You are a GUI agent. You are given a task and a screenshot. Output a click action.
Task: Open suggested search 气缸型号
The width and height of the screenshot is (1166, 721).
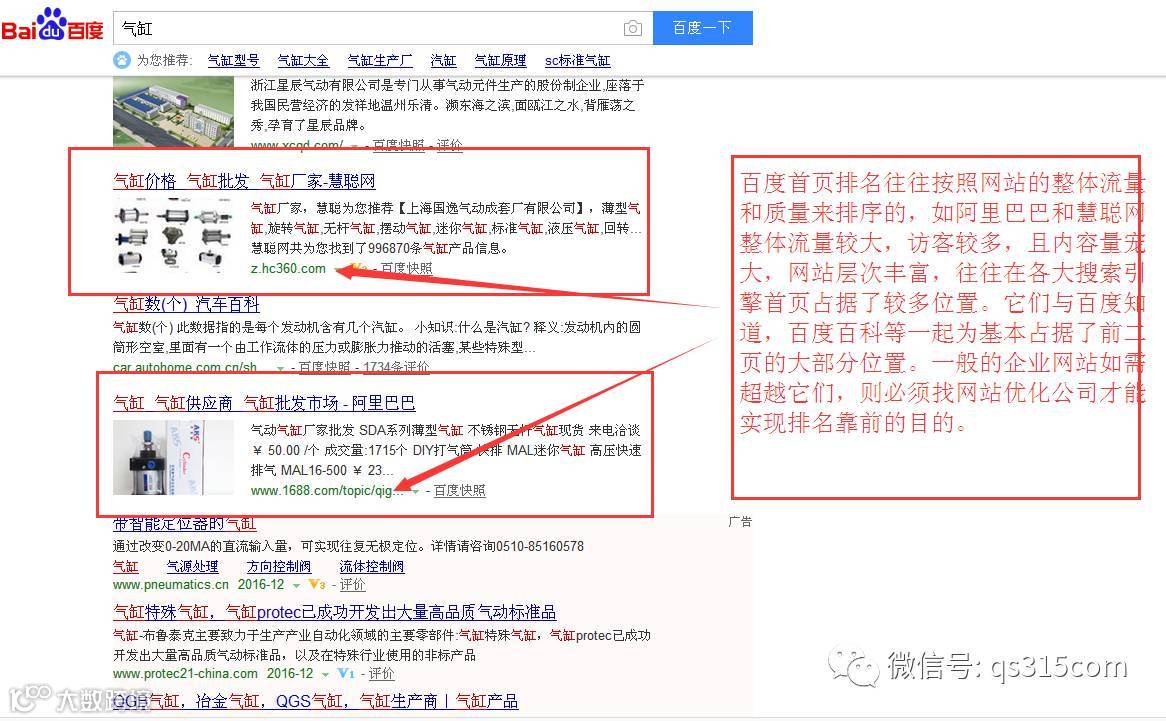pyautogui.click(x=233, y=60)
